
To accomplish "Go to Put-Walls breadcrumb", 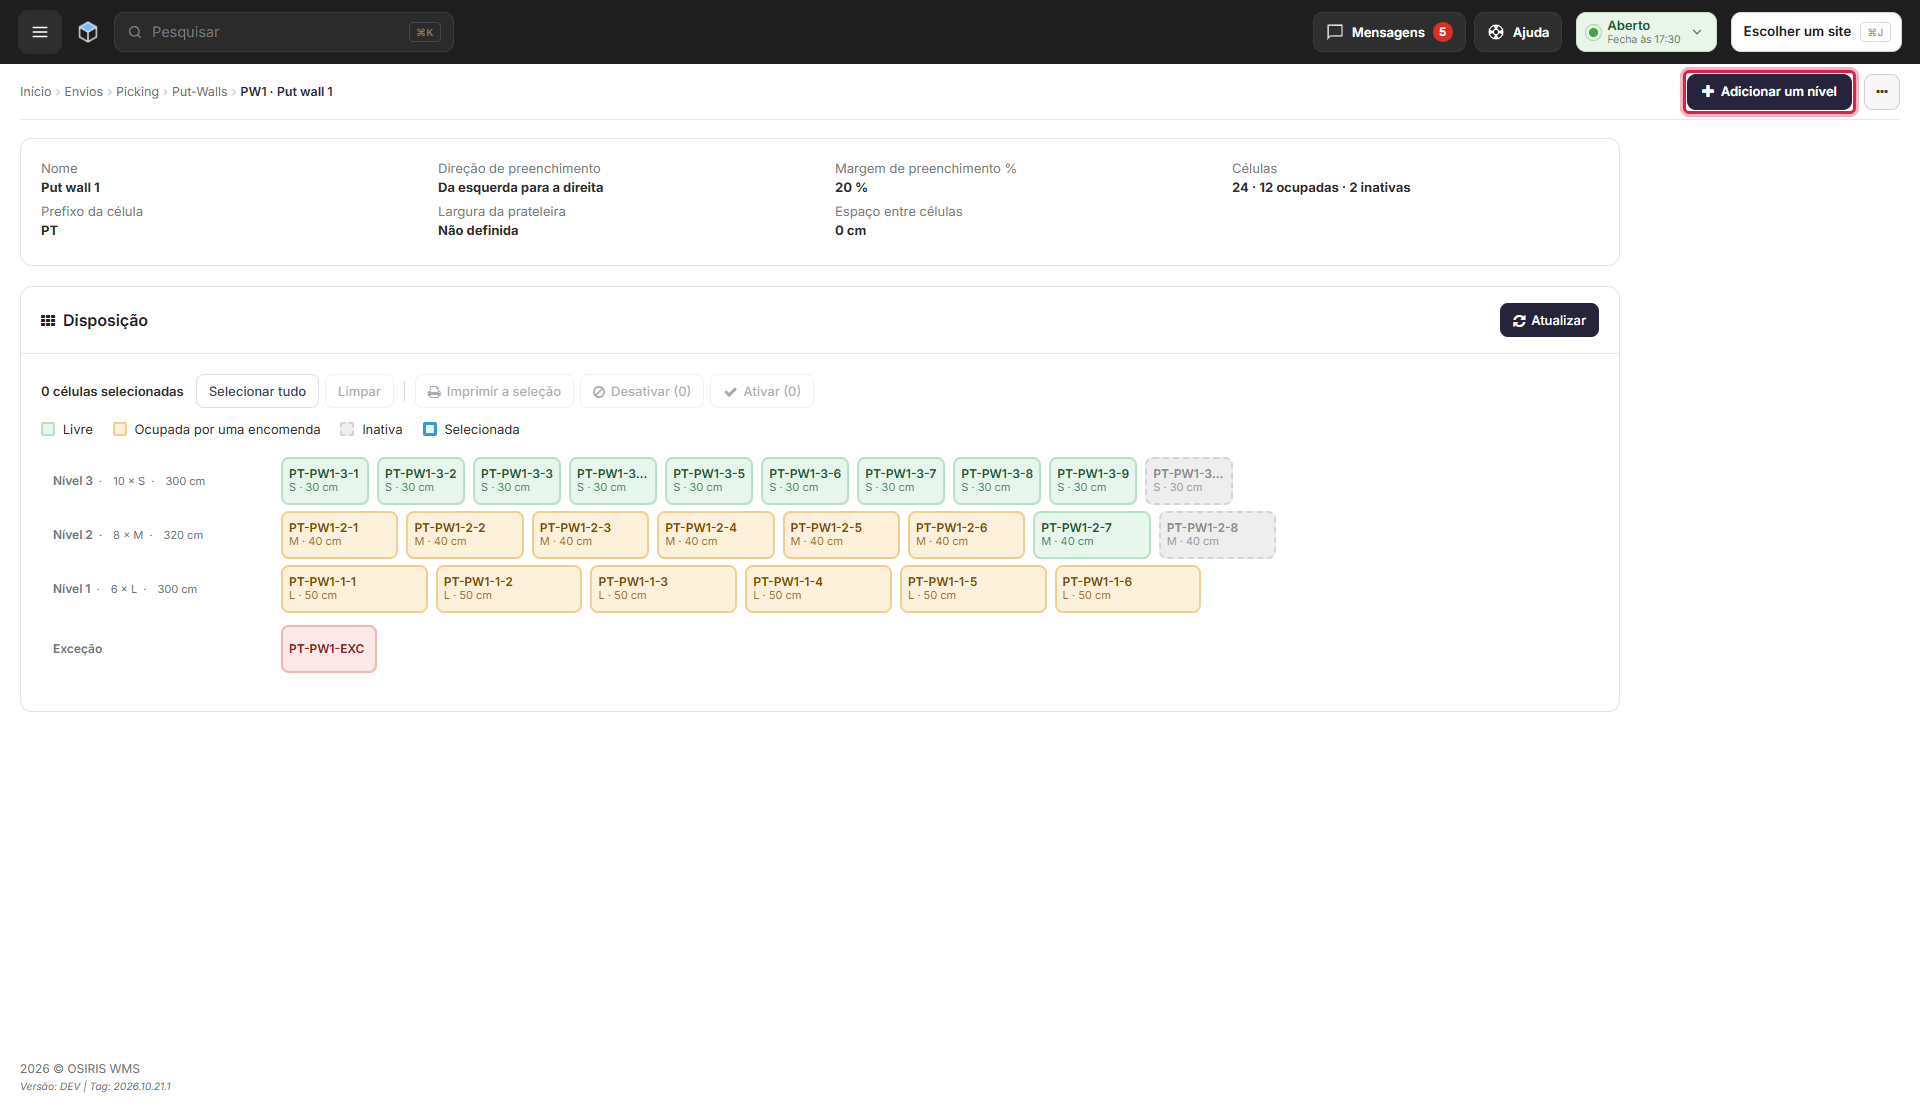I will (200, 92).
